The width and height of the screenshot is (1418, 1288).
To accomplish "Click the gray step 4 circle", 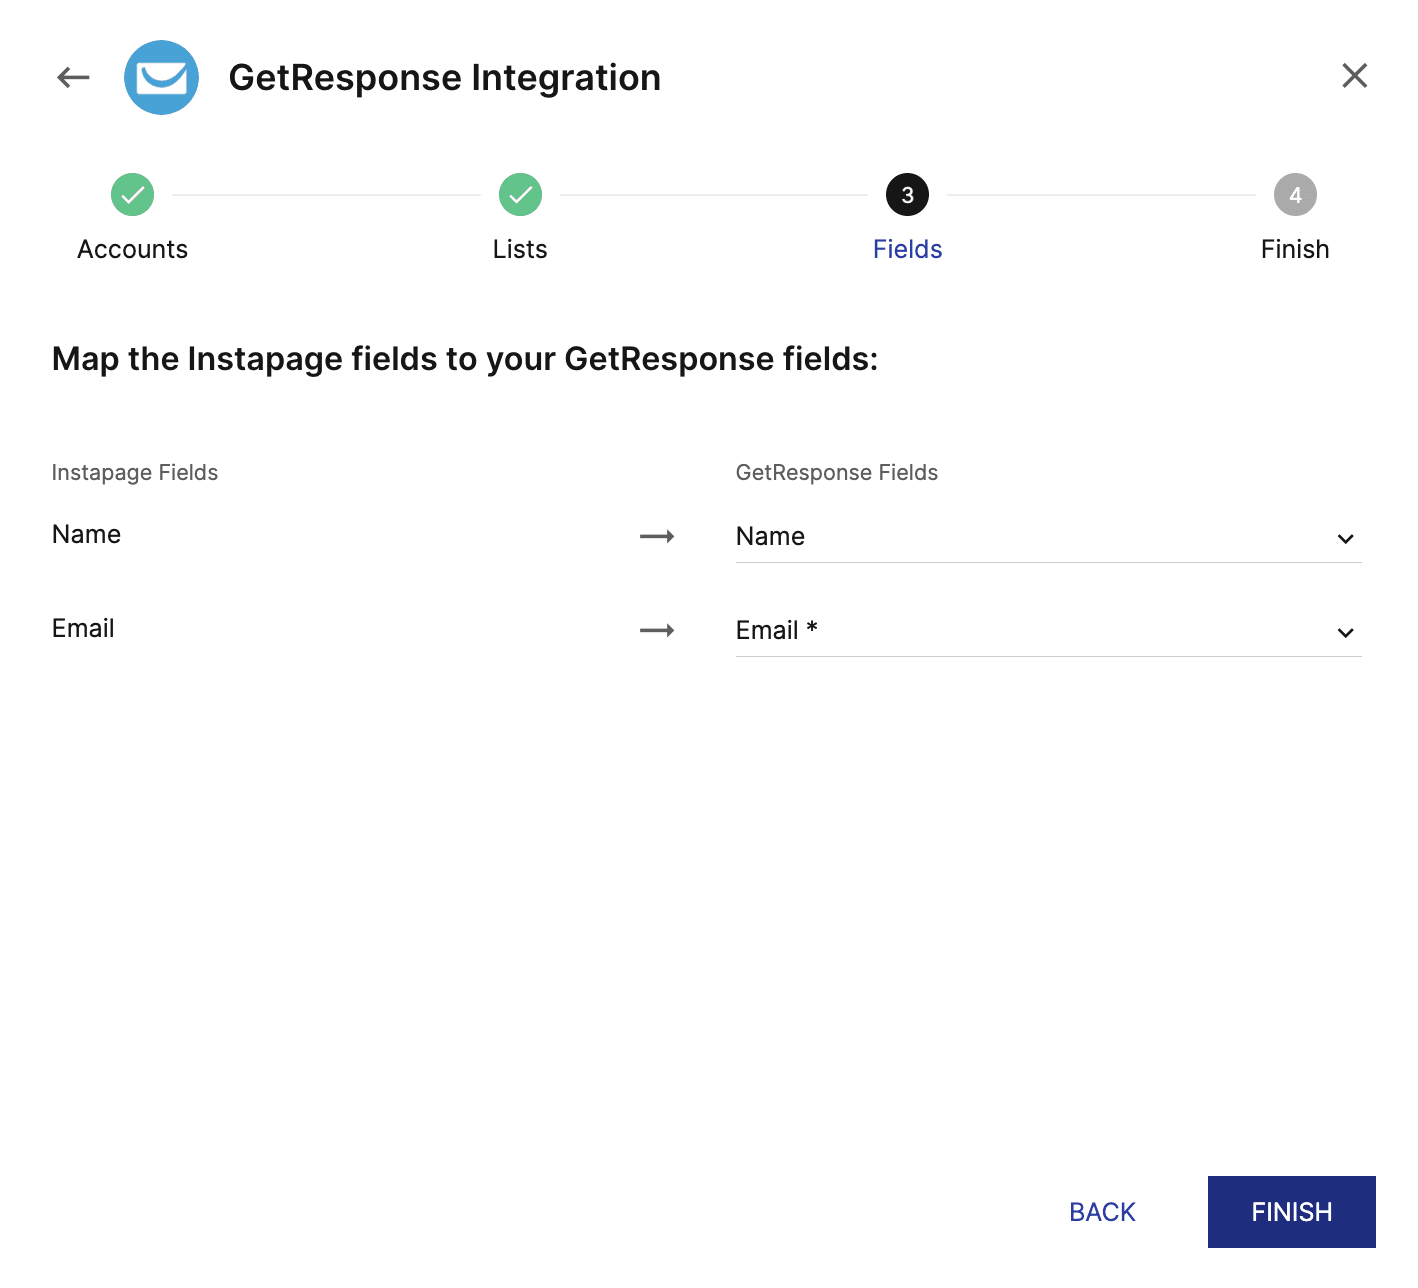I will [1295, 194].
